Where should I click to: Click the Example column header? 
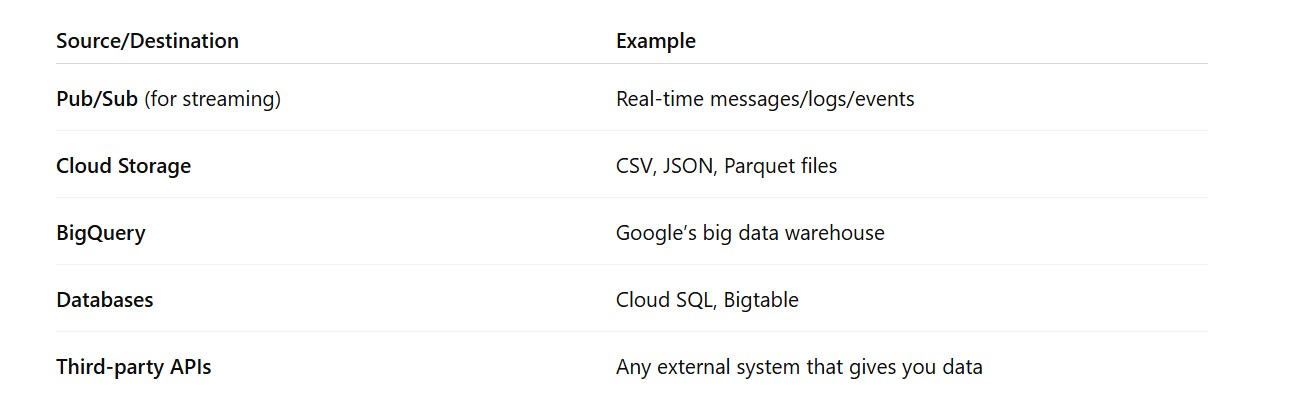[655, 41]
